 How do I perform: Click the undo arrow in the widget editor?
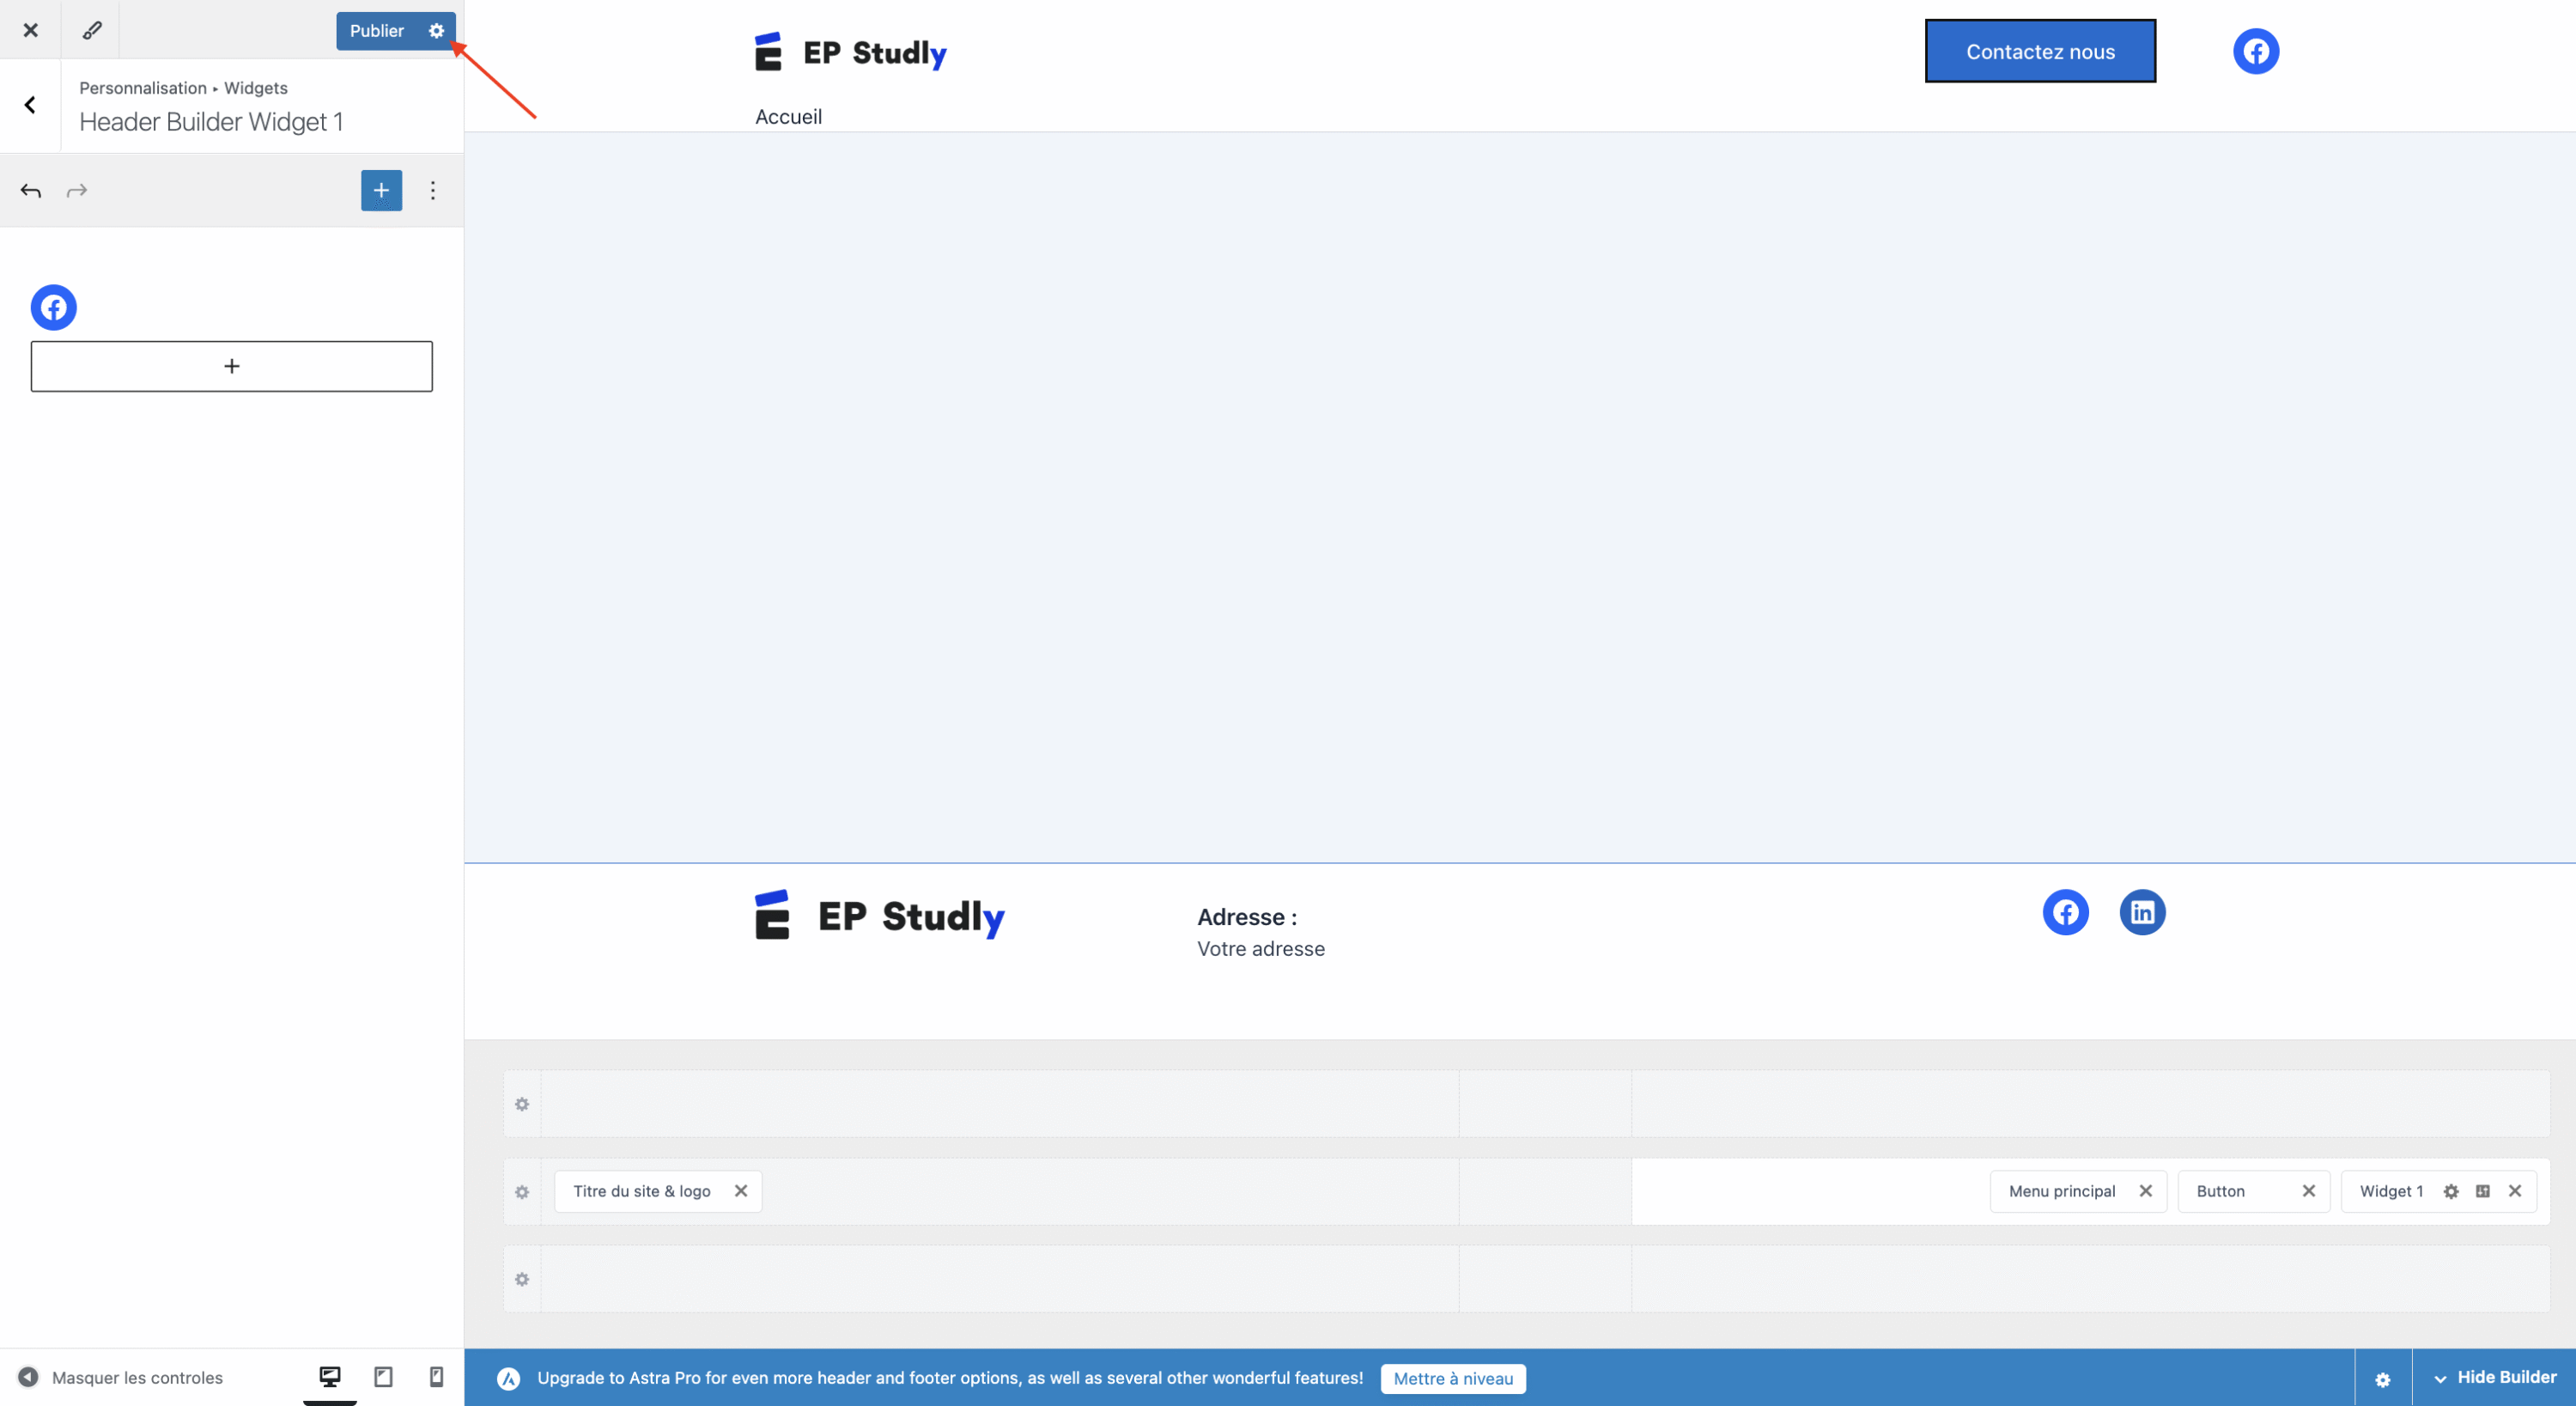[x=30, y=190]
